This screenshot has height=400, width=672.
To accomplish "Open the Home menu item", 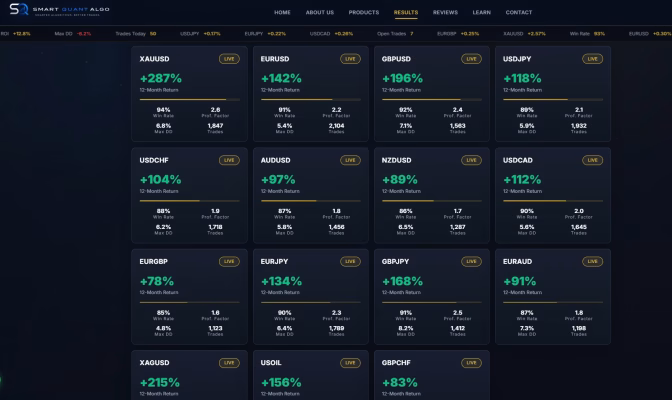I will 282,12.
